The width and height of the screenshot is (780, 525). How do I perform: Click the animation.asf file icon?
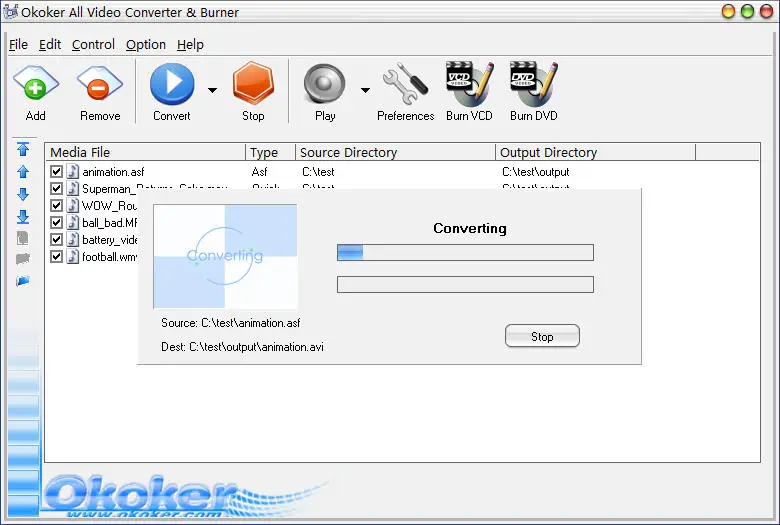click(73, 171)
